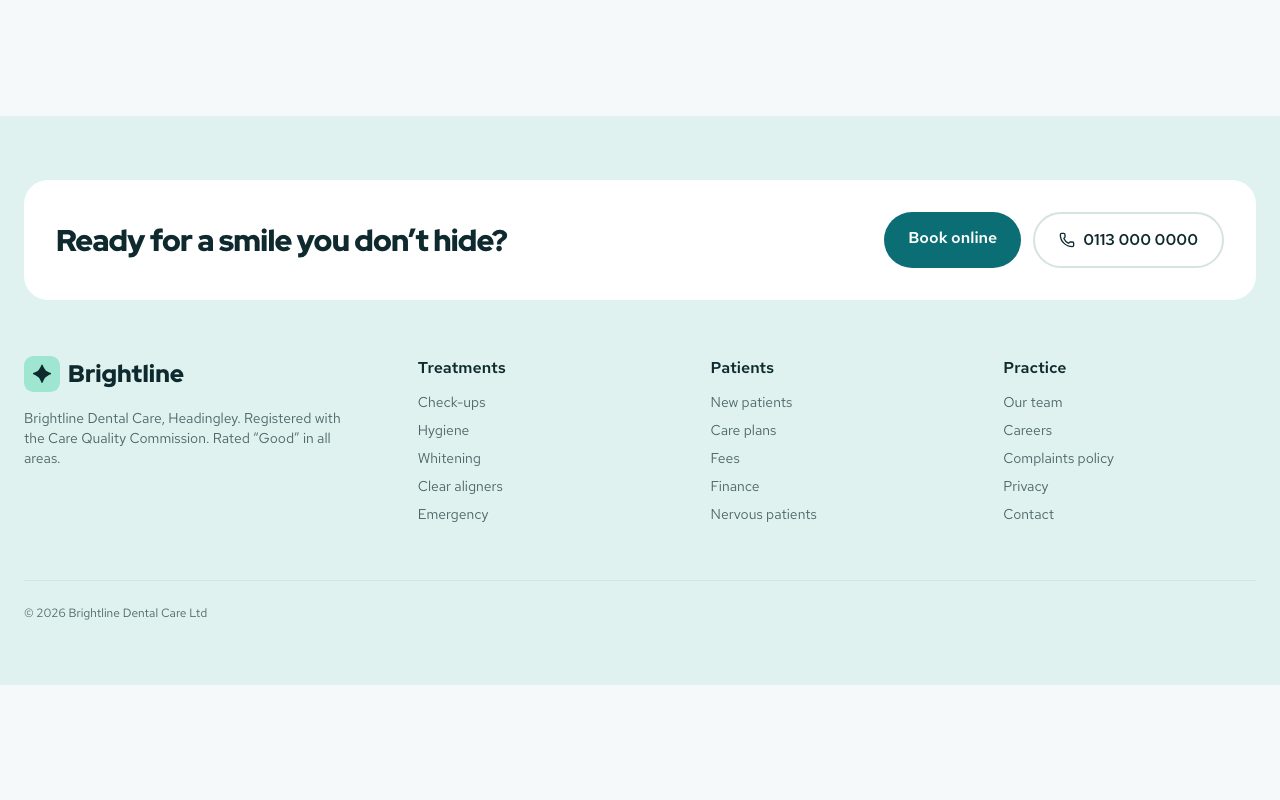
Task: Click the Treatments column heading
Action: point(462,368)
